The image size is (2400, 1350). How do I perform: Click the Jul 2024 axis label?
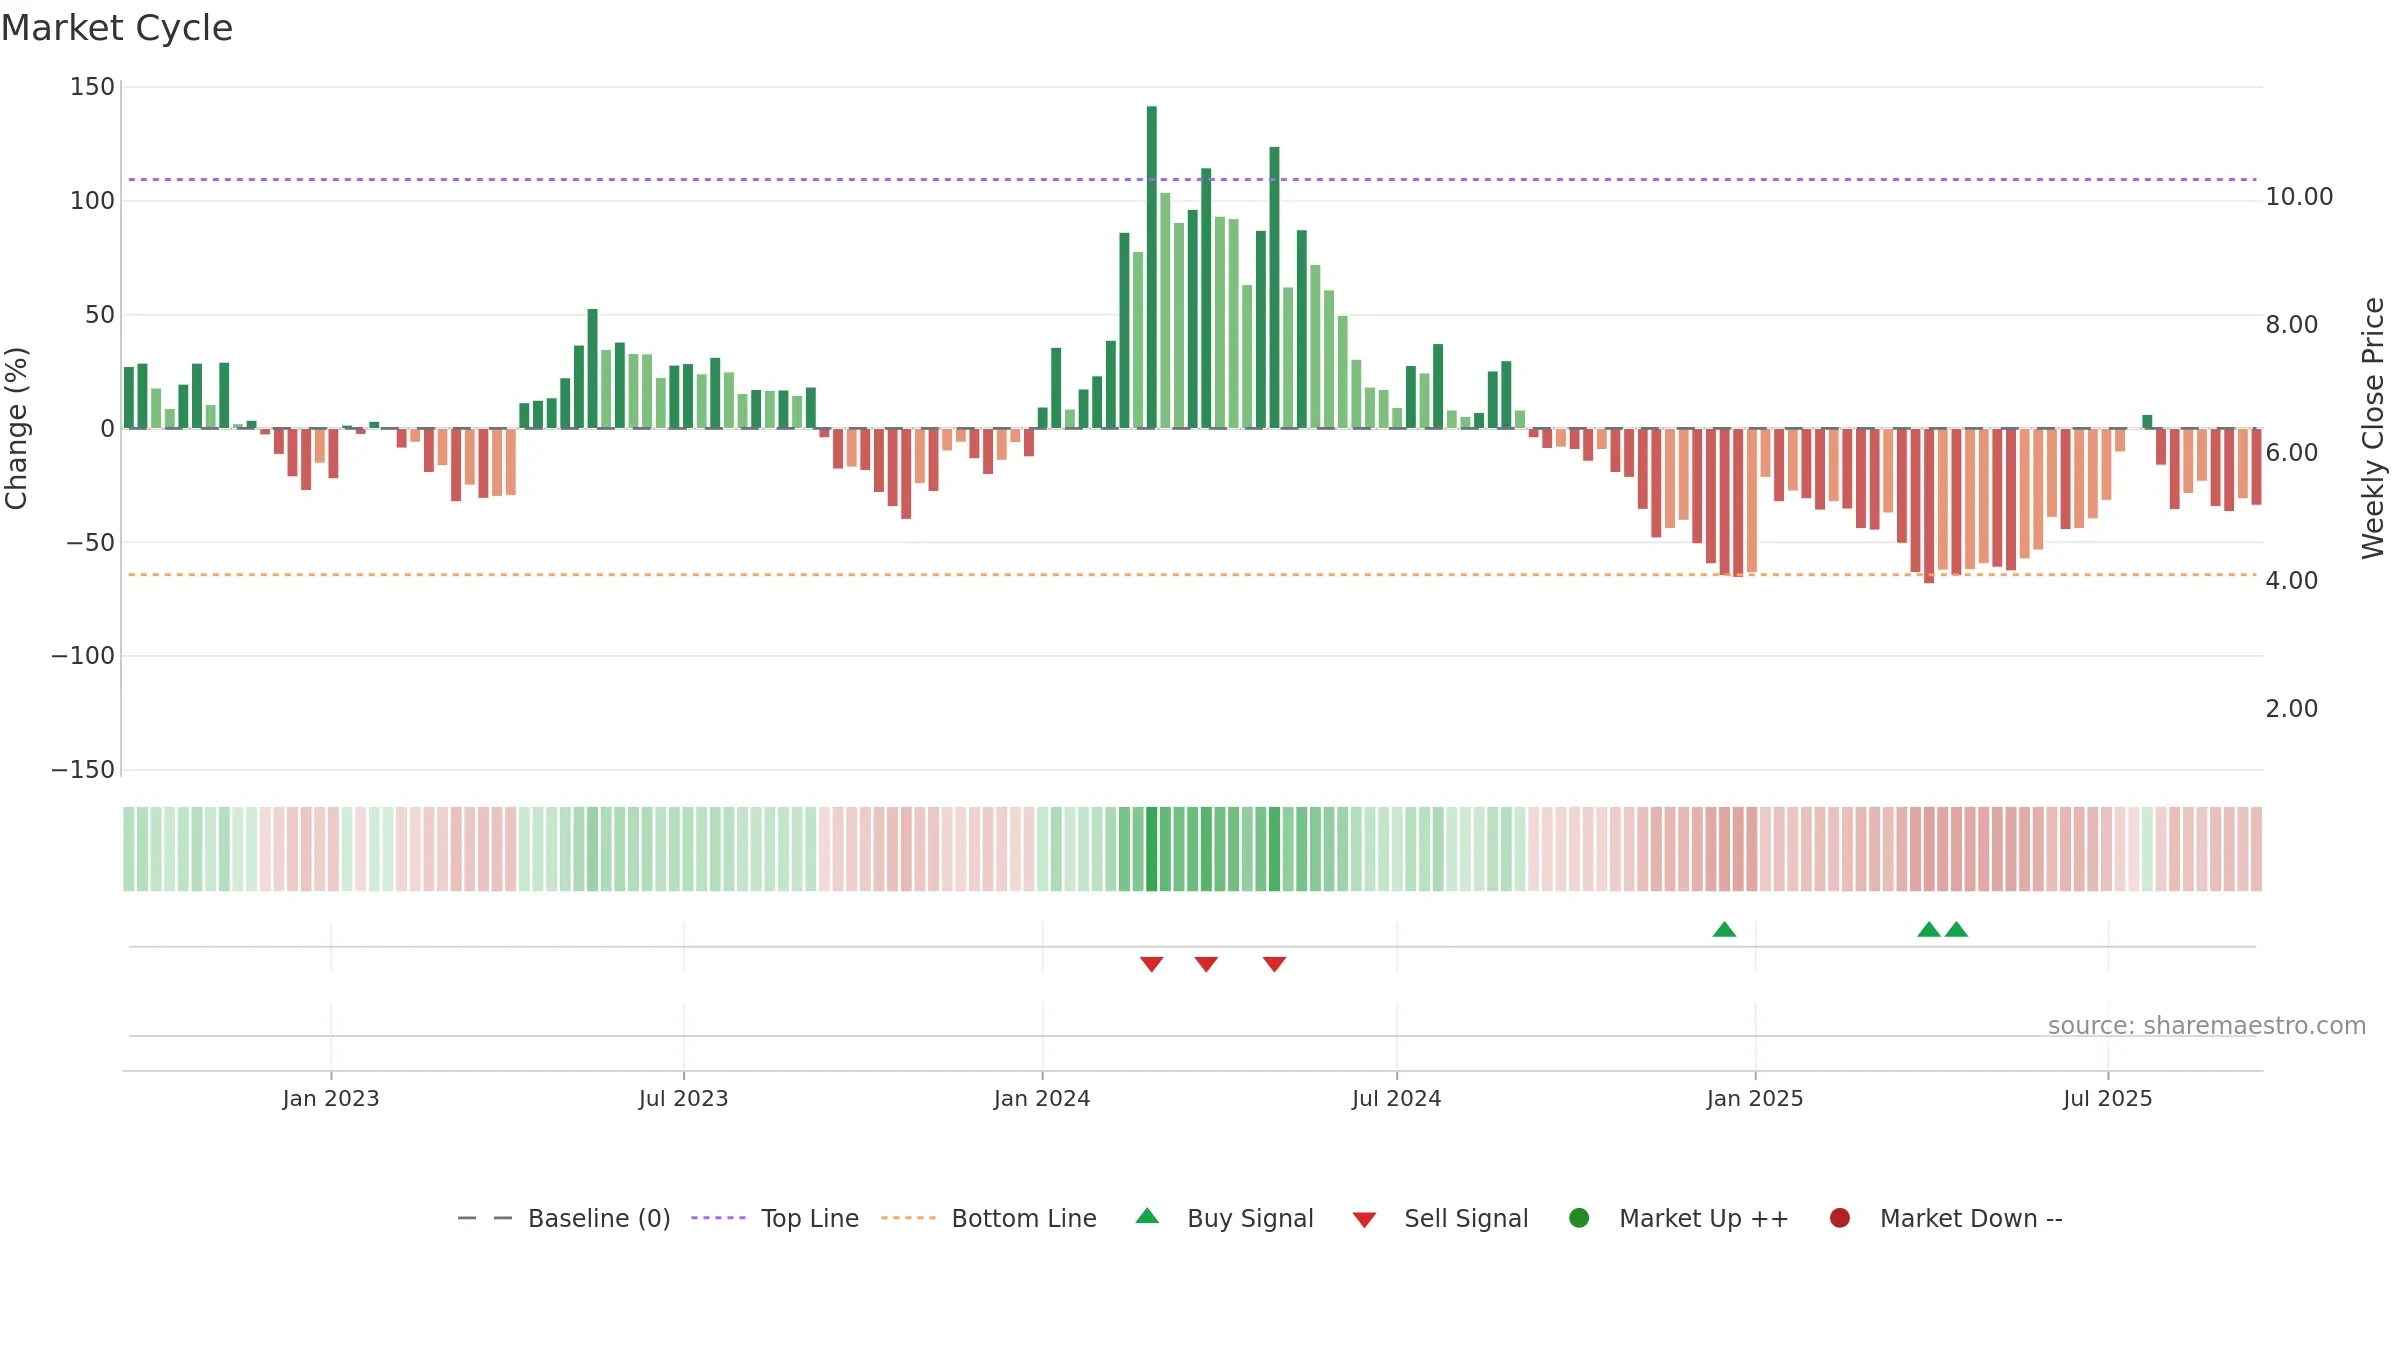(1397, 1099)
